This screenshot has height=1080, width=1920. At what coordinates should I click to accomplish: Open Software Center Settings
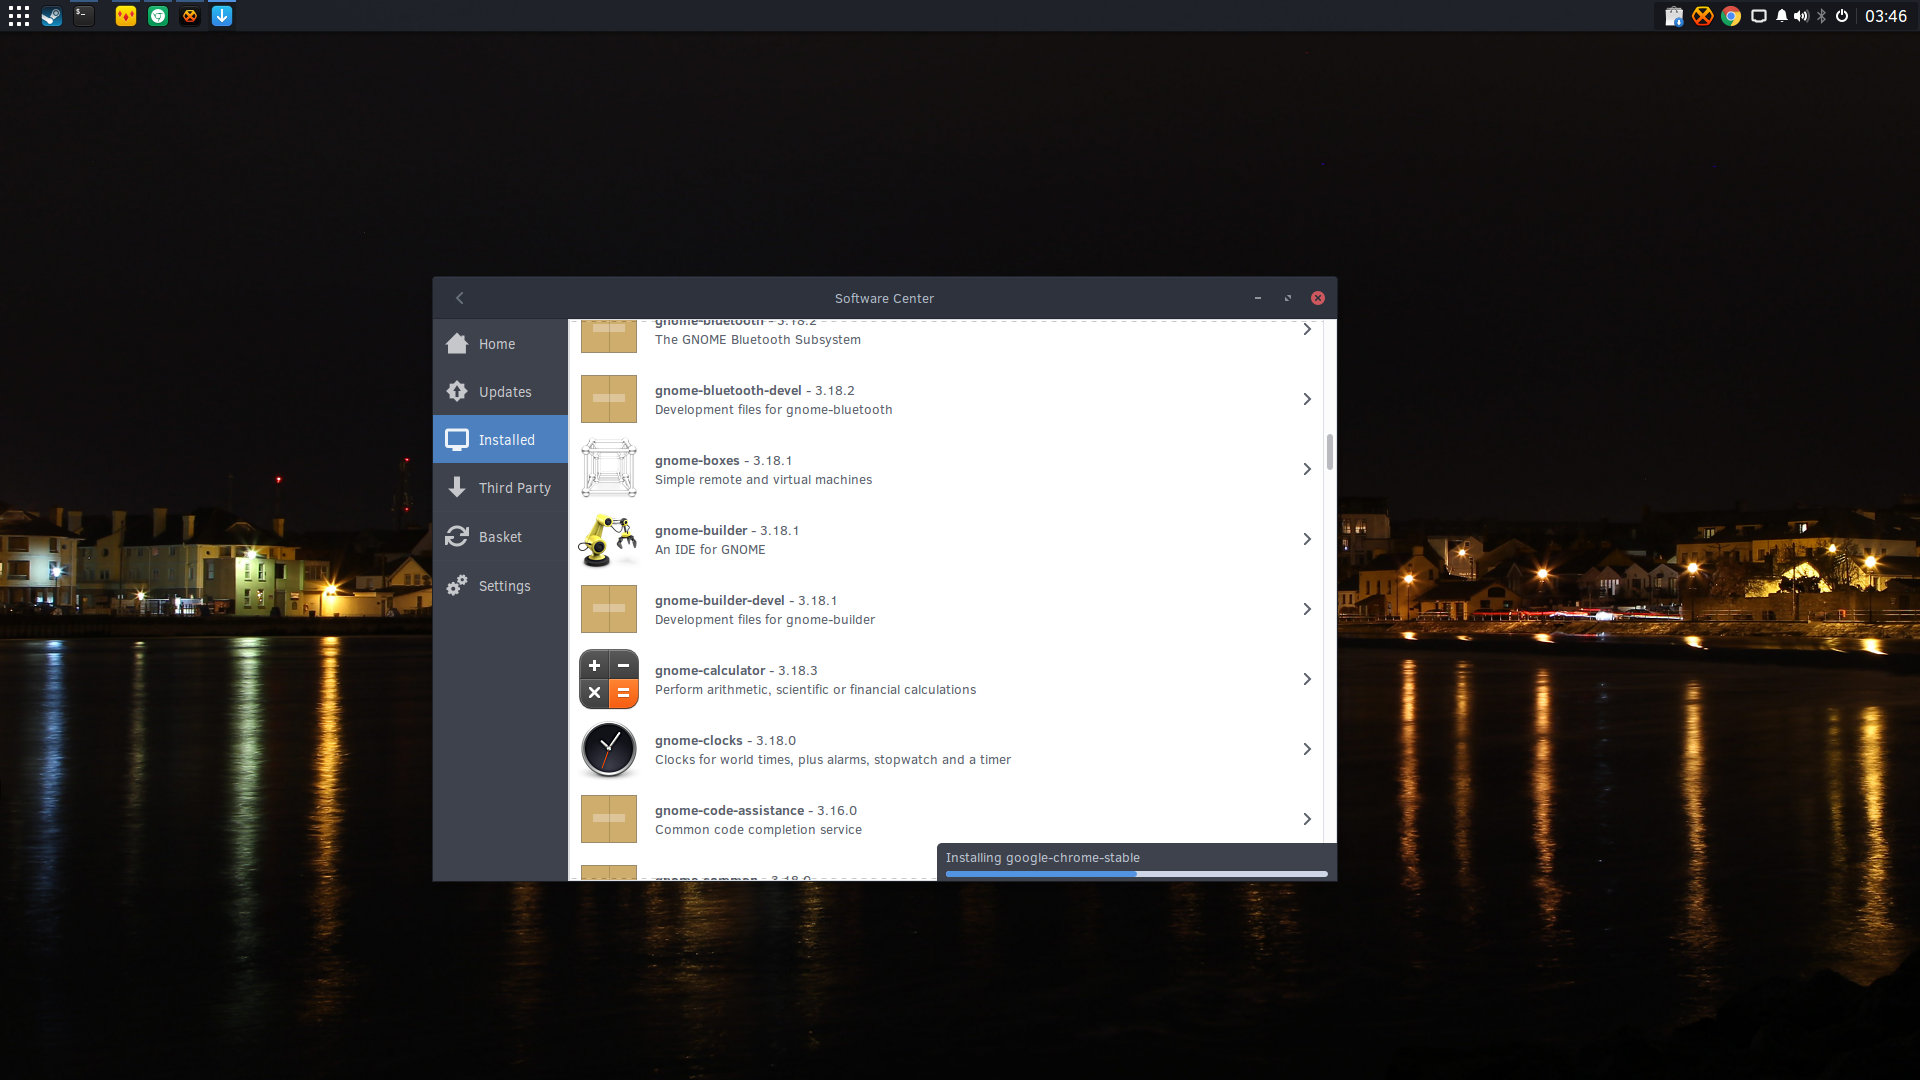(500, 586)
